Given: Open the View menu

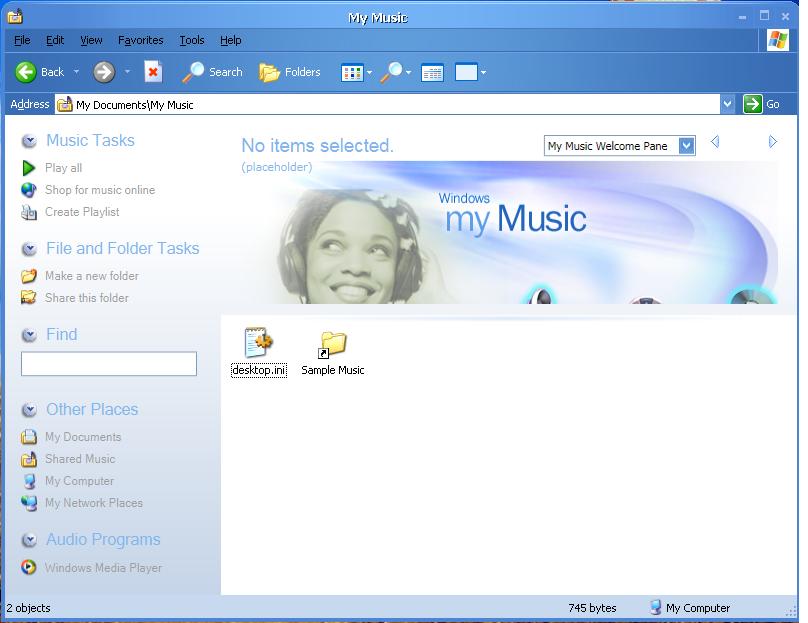Looking at the screenshot, I should tap(91, 40).
